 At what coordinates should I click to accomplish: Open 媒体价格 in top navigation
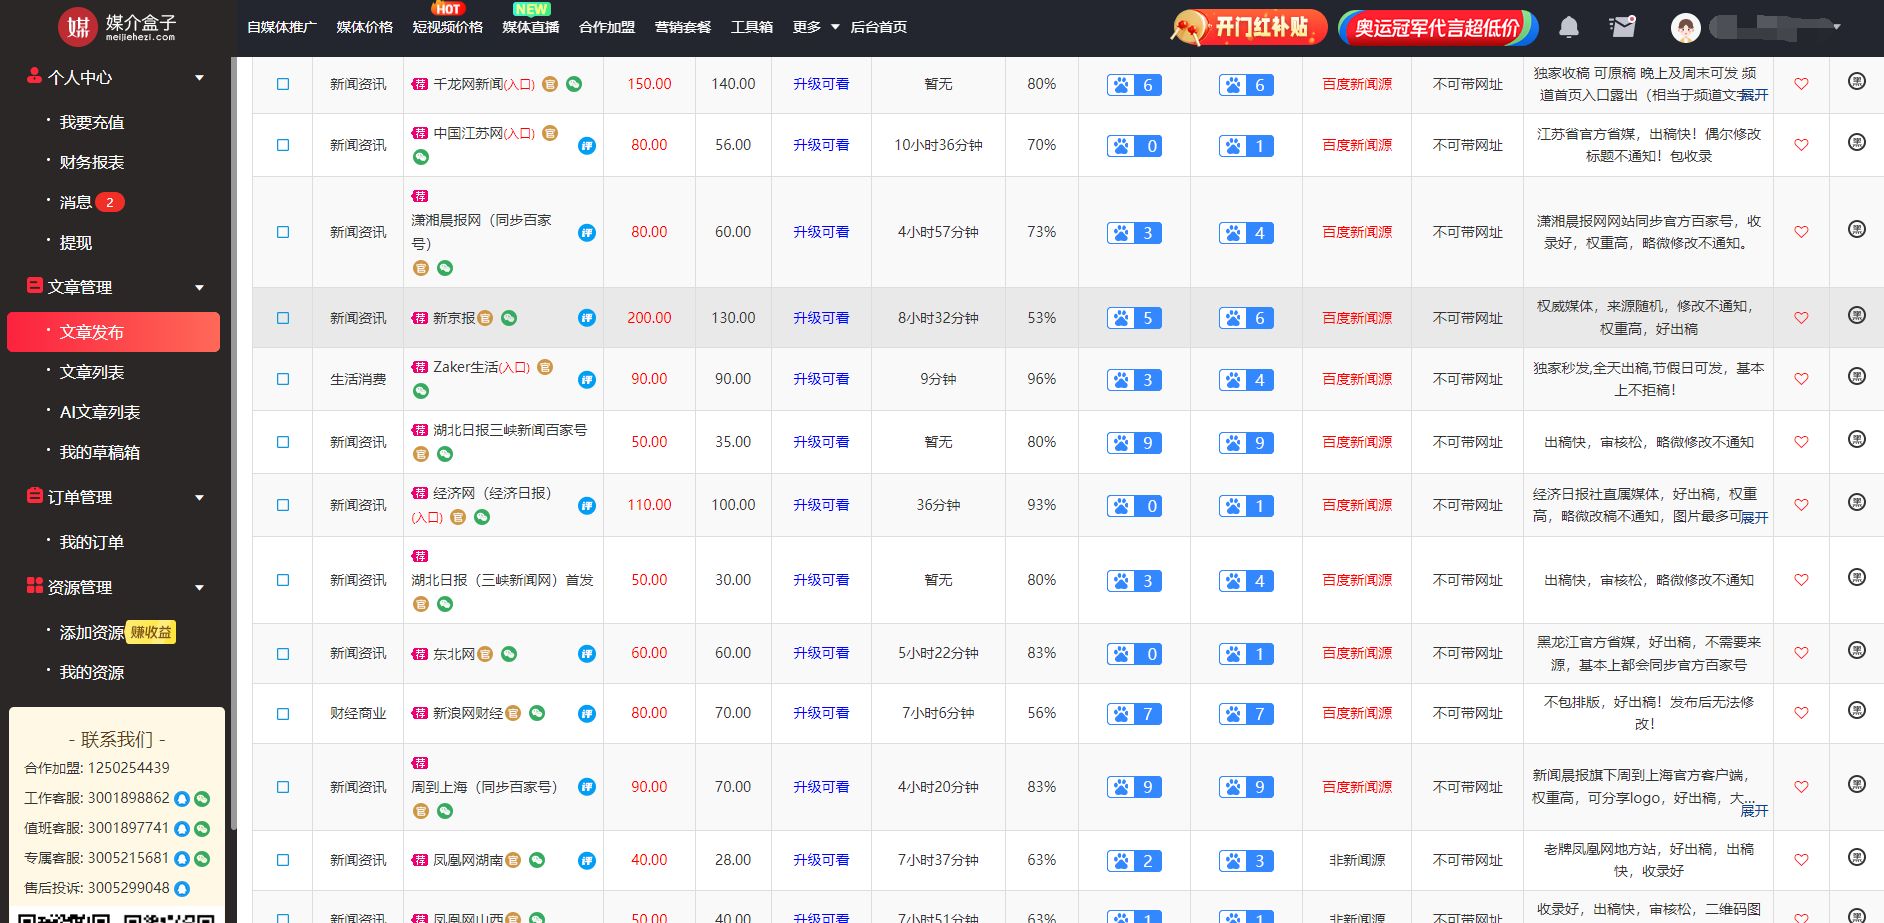[x=365, y=27]
